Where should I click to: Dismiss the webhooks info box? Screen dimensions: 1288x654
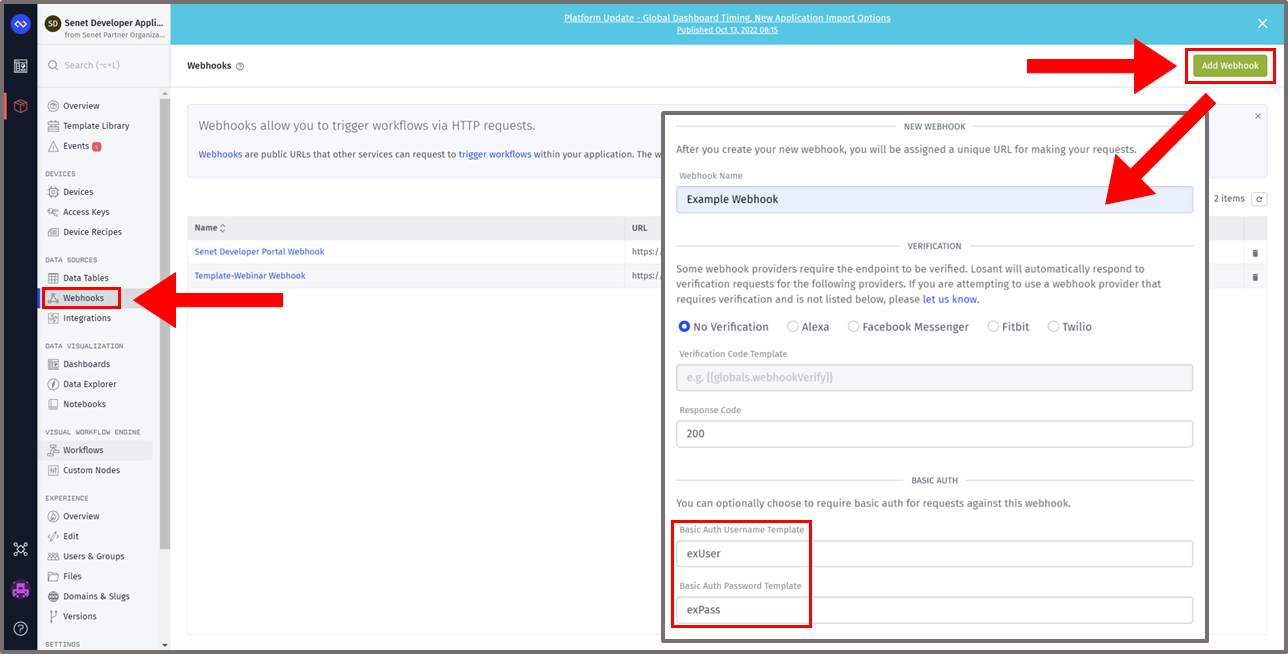(x=1258, y=116)
